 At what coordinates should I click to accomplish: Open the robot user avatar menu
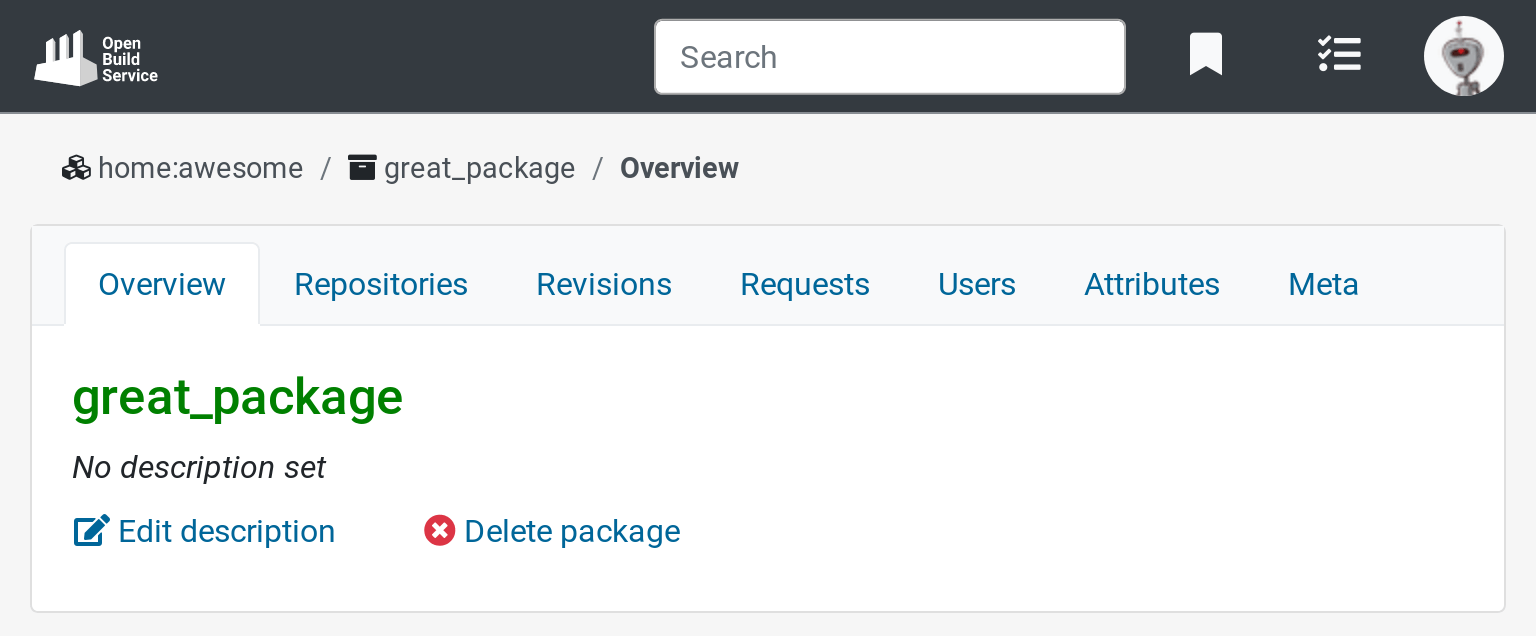(1463, 57)
